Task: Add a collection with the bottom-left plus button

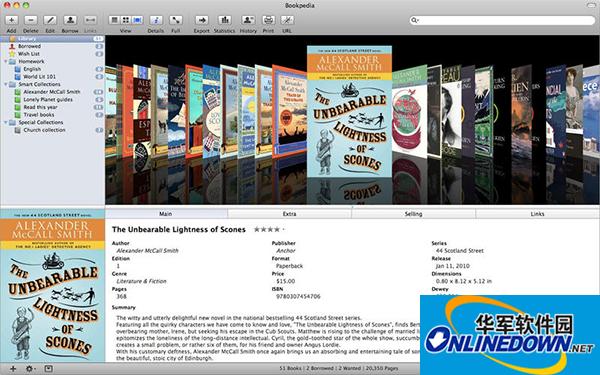Action: click(13, 369)
